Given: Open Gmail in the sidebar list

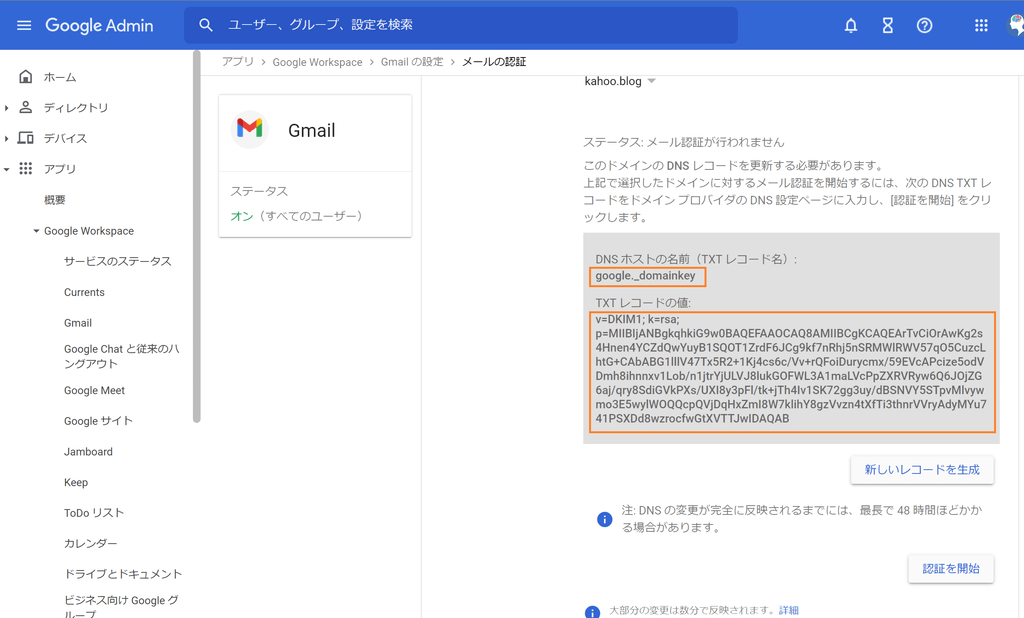Looking at the screenshot, I should [x=78, y=323].
